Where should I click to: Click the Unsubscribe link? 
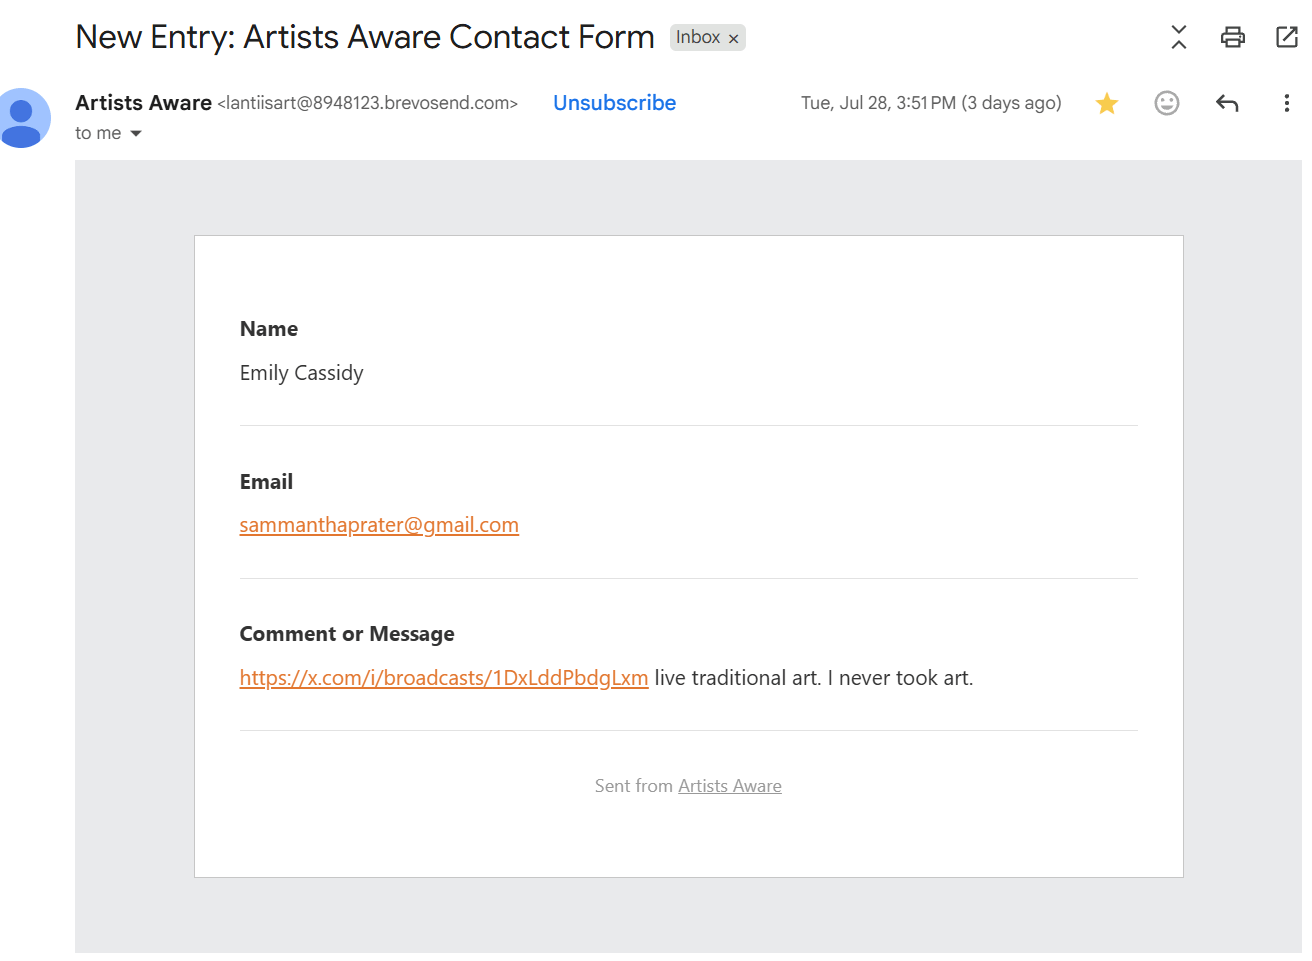point(615,103)
